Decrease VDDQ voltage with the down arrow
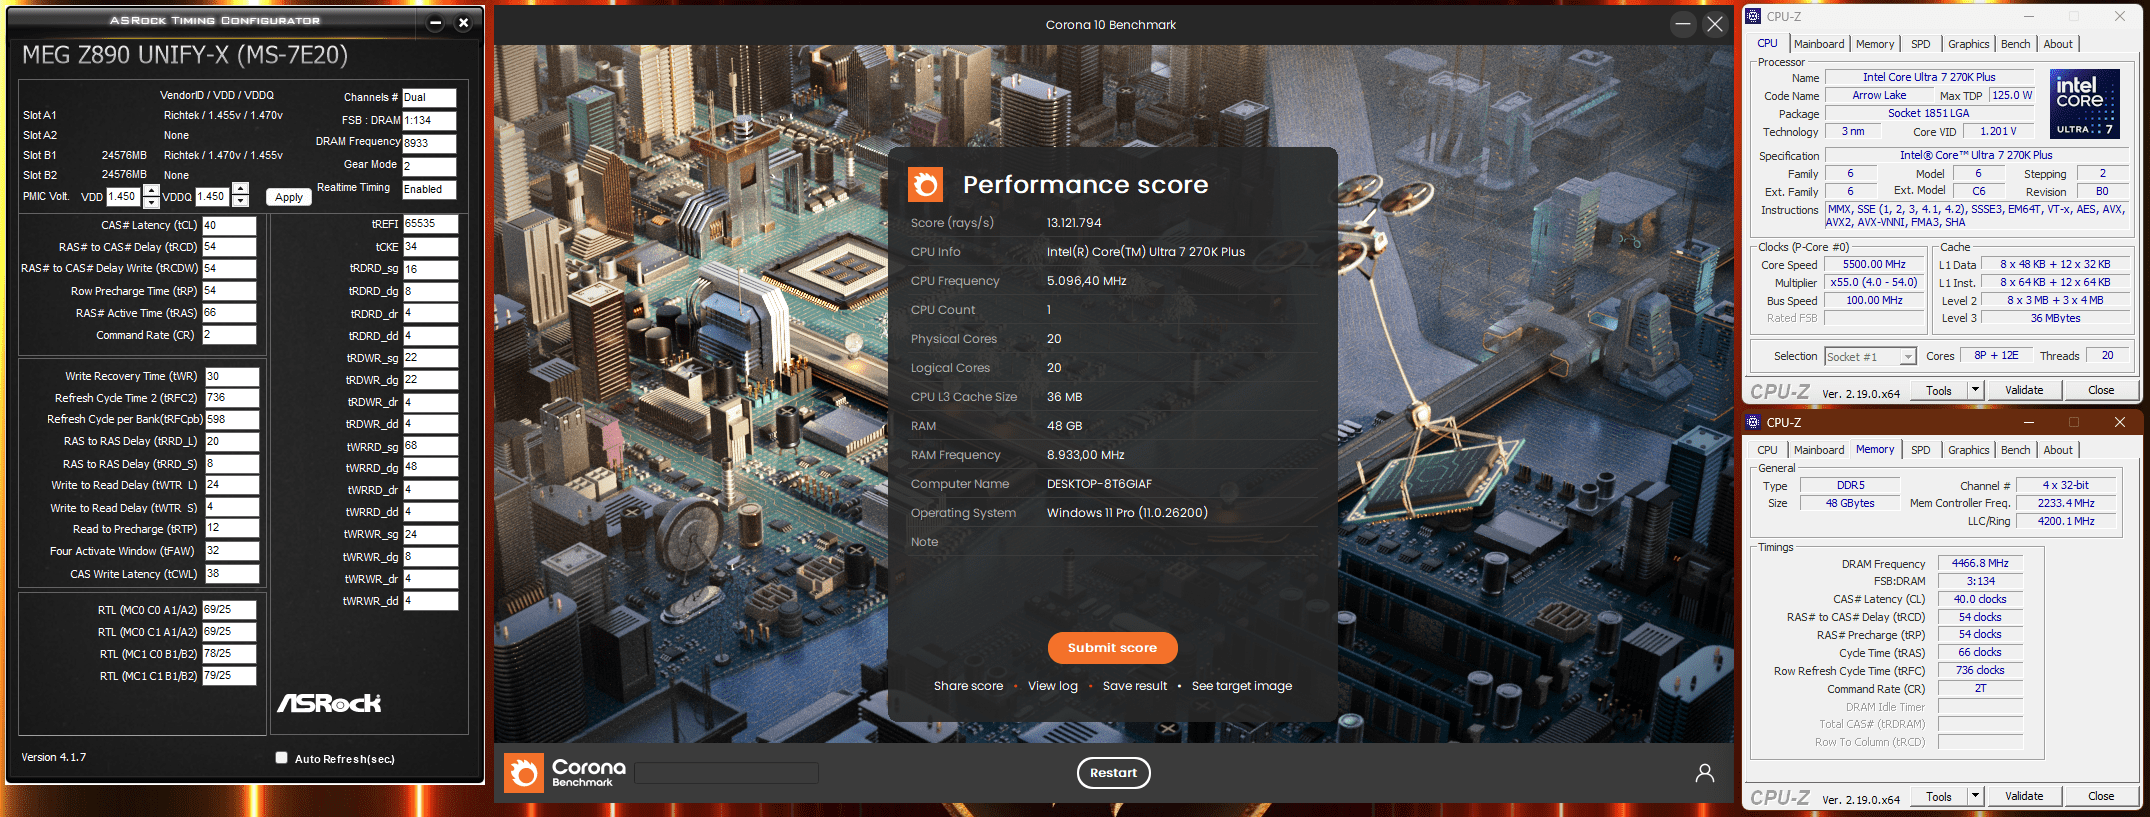Image resolution: width=2150 pixels, height=817 pixels. coord(240,202)
